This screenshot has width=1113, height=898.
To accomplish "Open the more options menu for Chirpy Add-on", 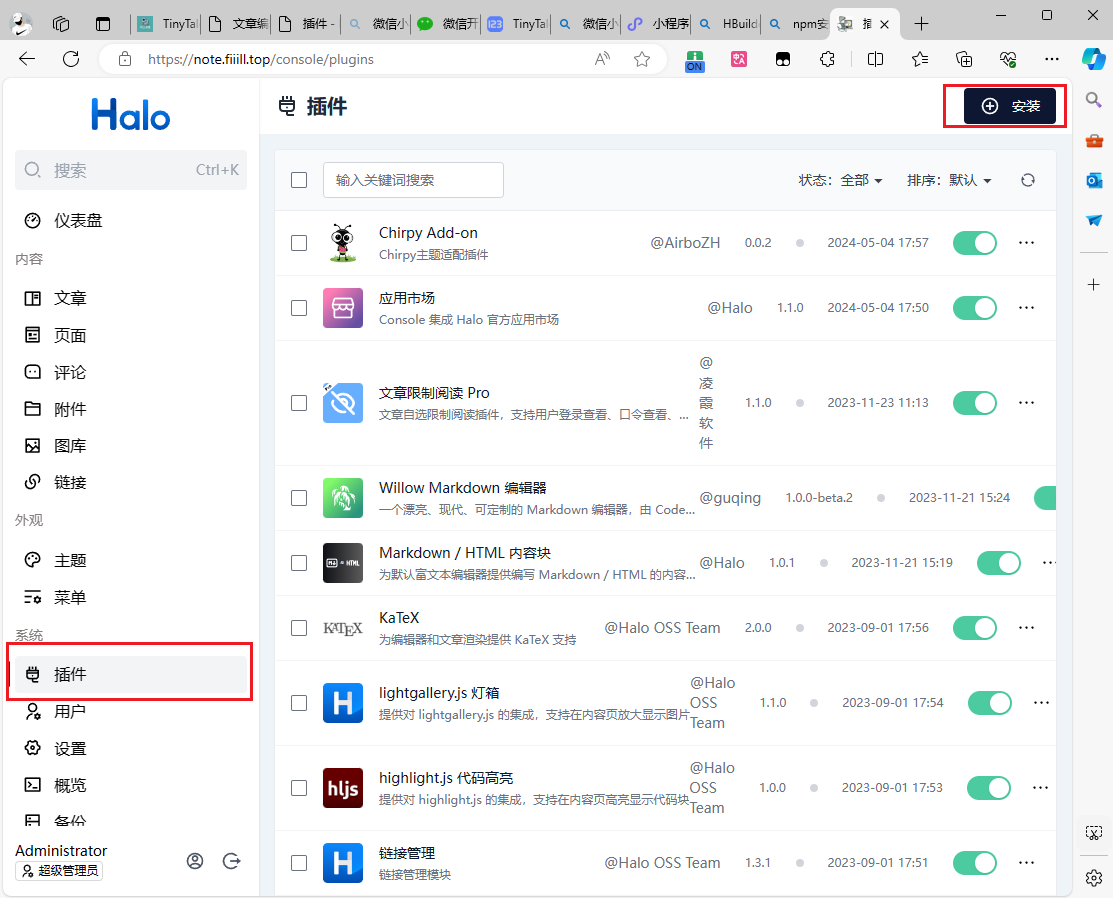I will point(1026,243).
